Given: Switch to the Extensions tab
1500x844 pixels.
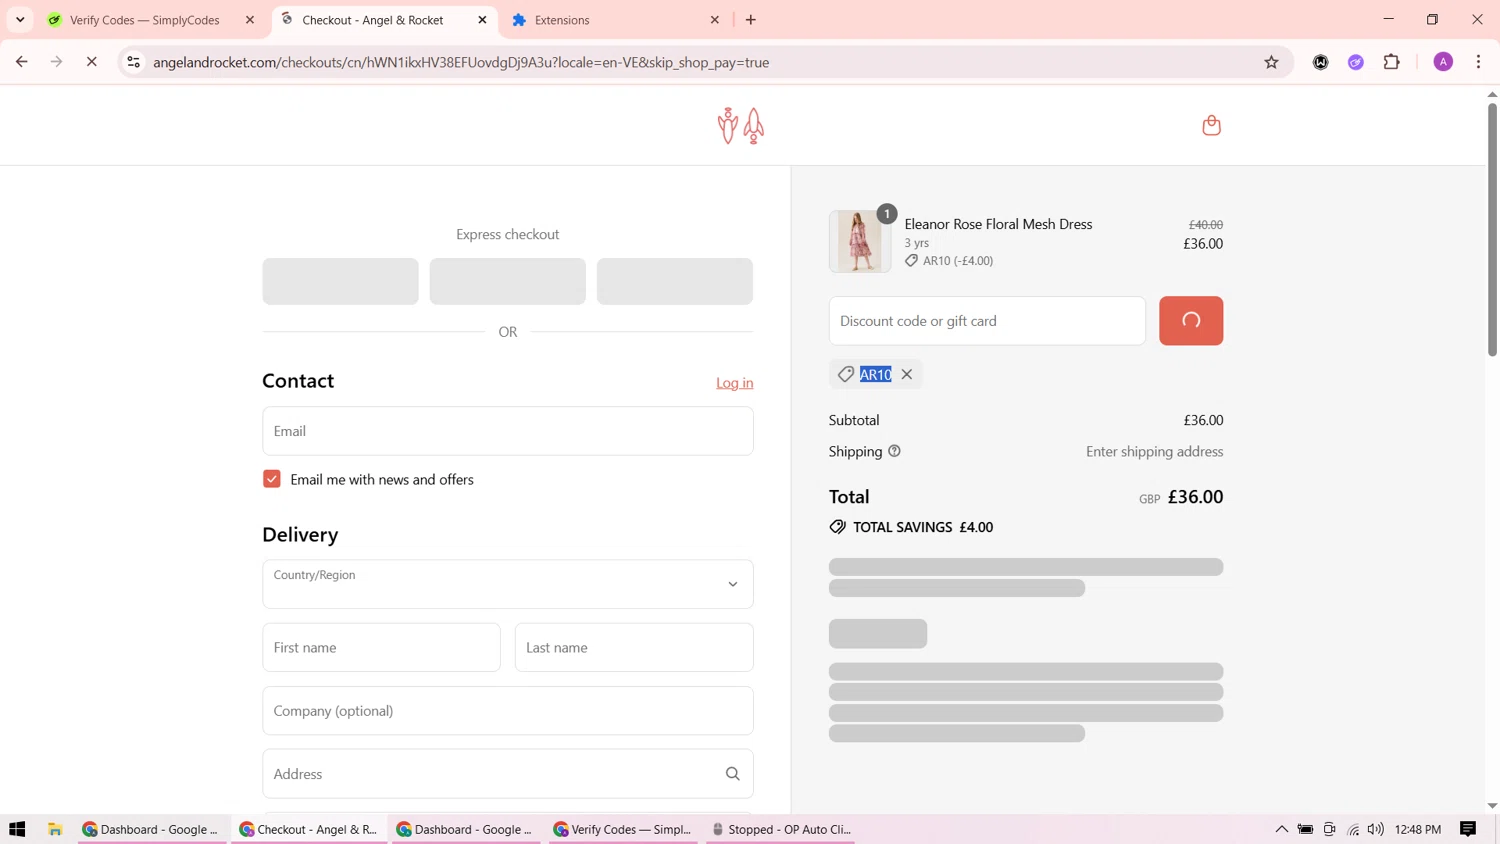Looking at the screenshot, I should point(613,20).
